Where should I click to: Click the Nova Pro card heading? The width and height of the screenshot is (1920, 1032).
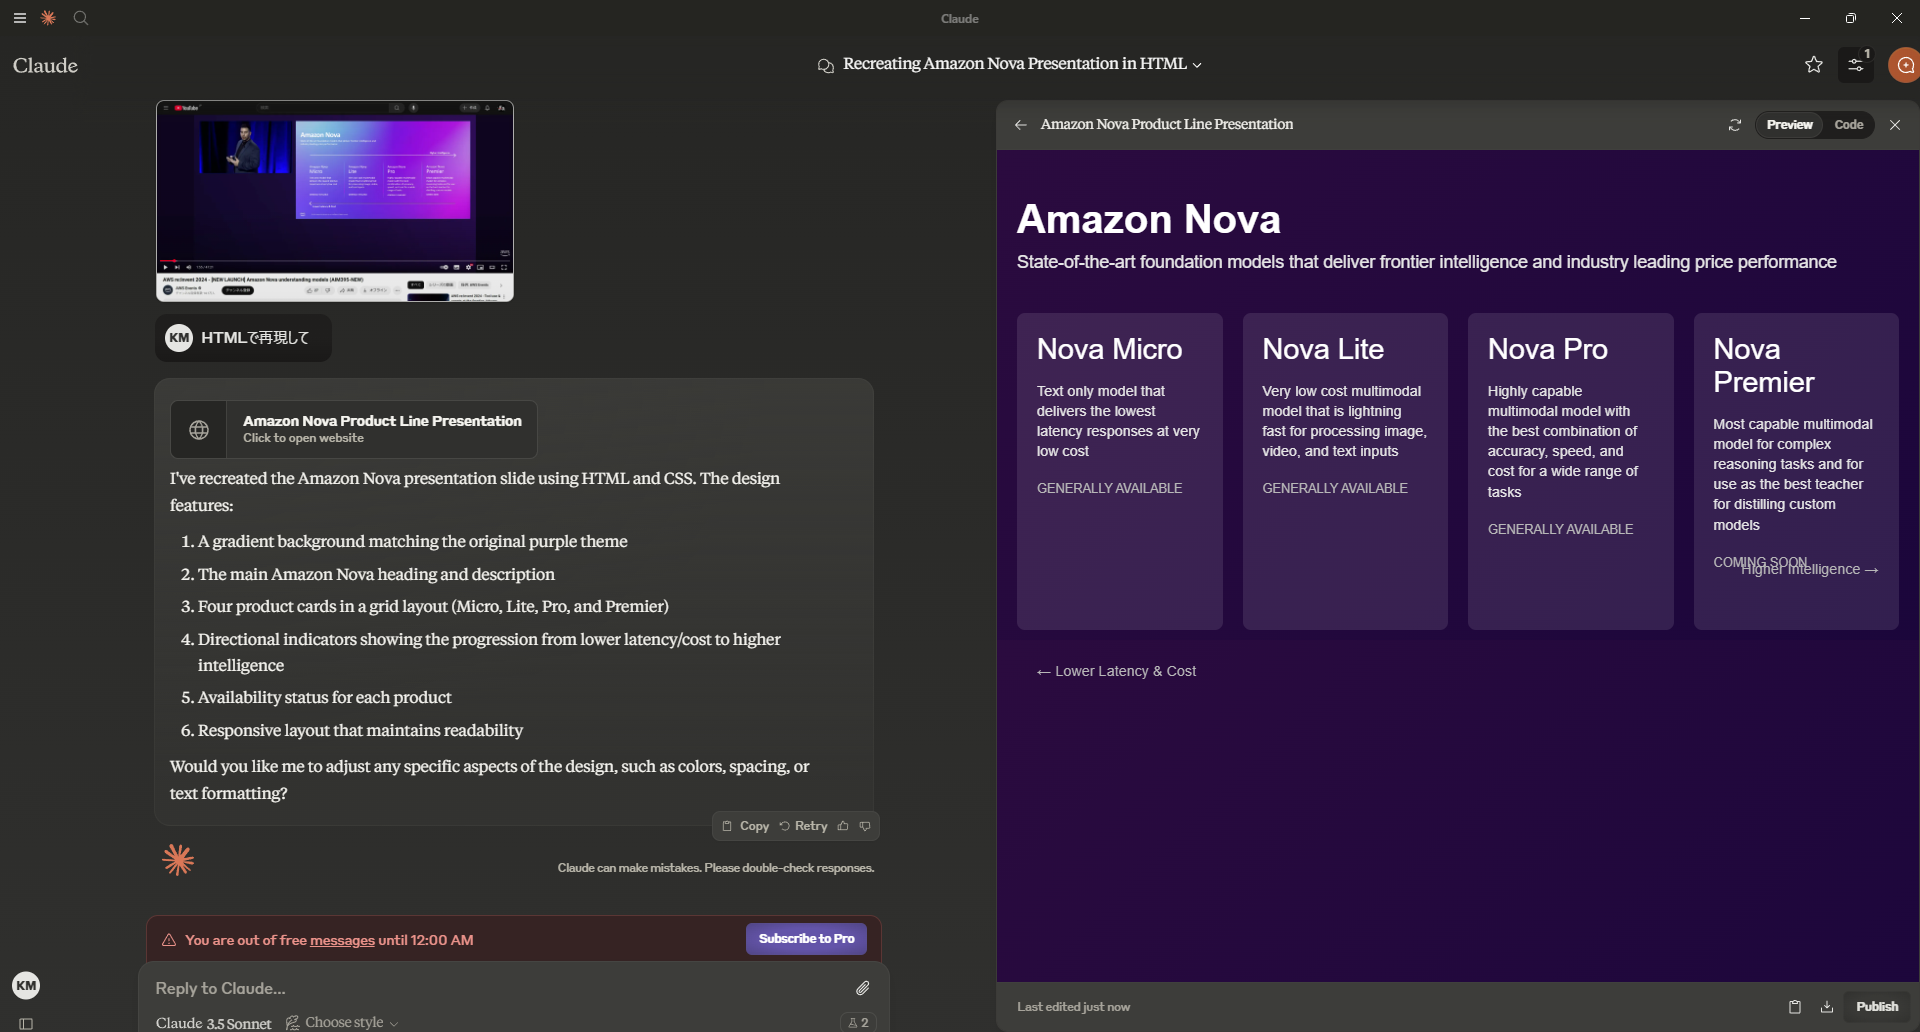tap(1547, 349)
